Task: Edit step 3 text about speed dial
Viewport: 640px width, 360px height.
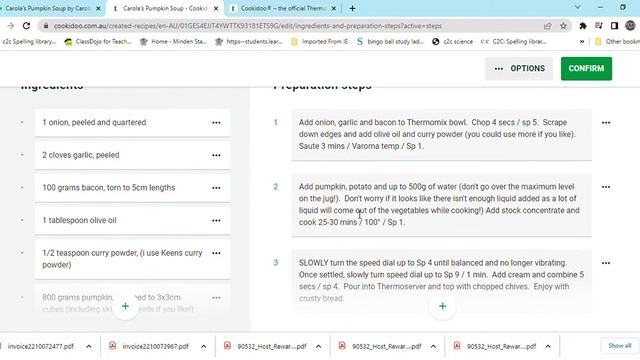Action: point(442,280)
